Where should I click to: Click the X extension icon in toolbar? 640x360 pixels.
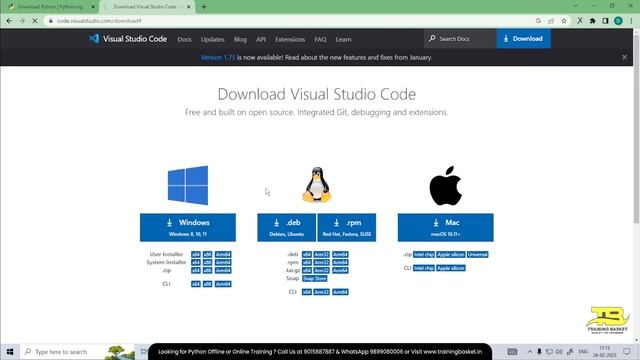coord(580,21)
